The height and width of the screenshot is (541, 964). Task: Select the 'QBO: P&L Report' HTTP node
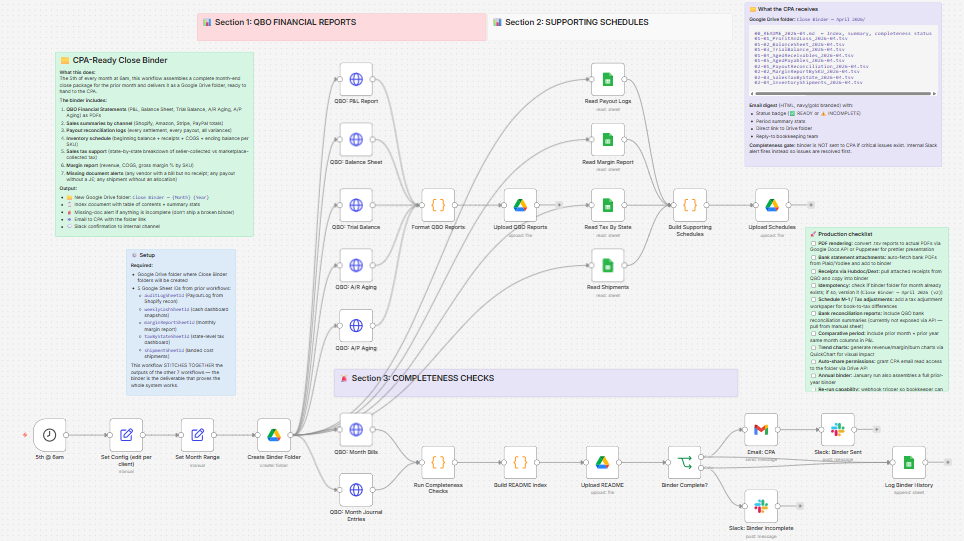[356, 79]
